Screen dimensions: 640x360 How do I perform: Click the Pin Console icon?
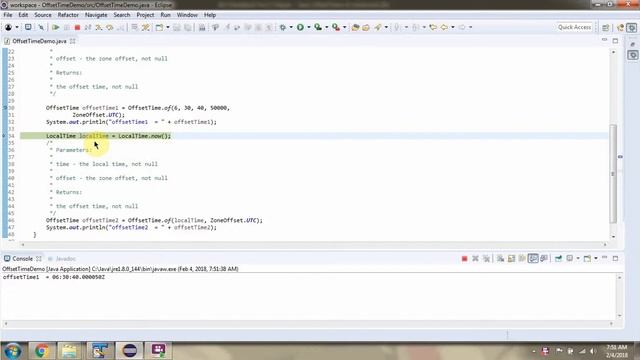pos(558,258)
